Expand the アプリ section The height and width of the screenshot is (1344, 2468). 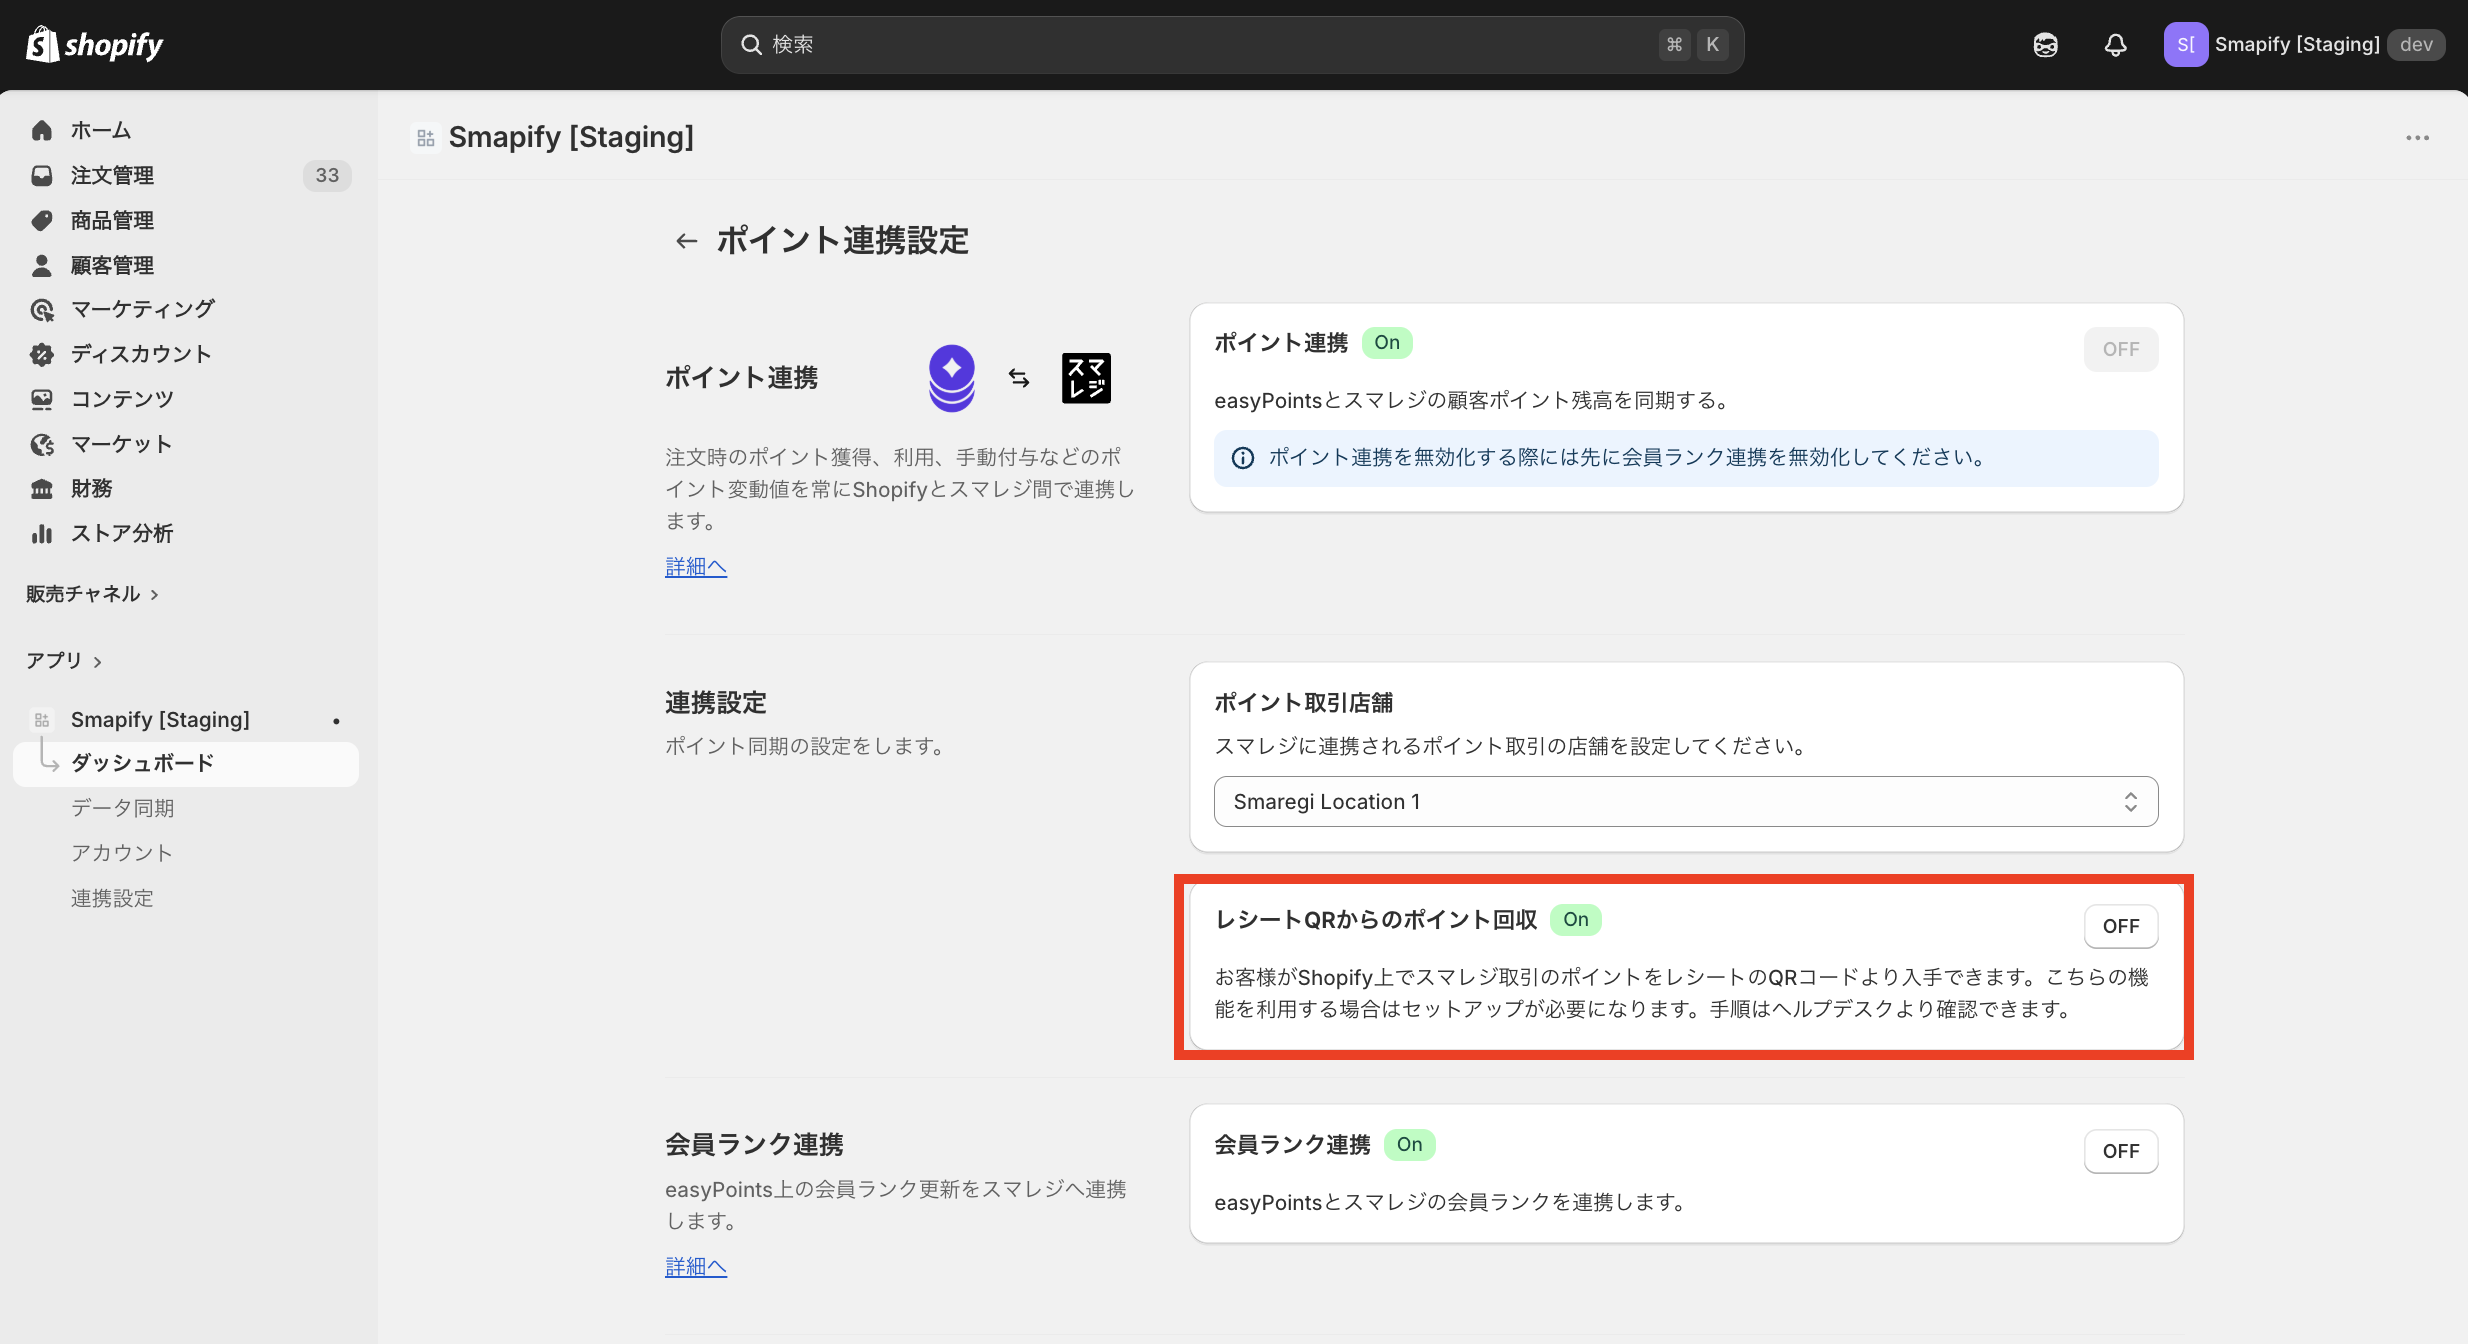(x=64, y=661)
